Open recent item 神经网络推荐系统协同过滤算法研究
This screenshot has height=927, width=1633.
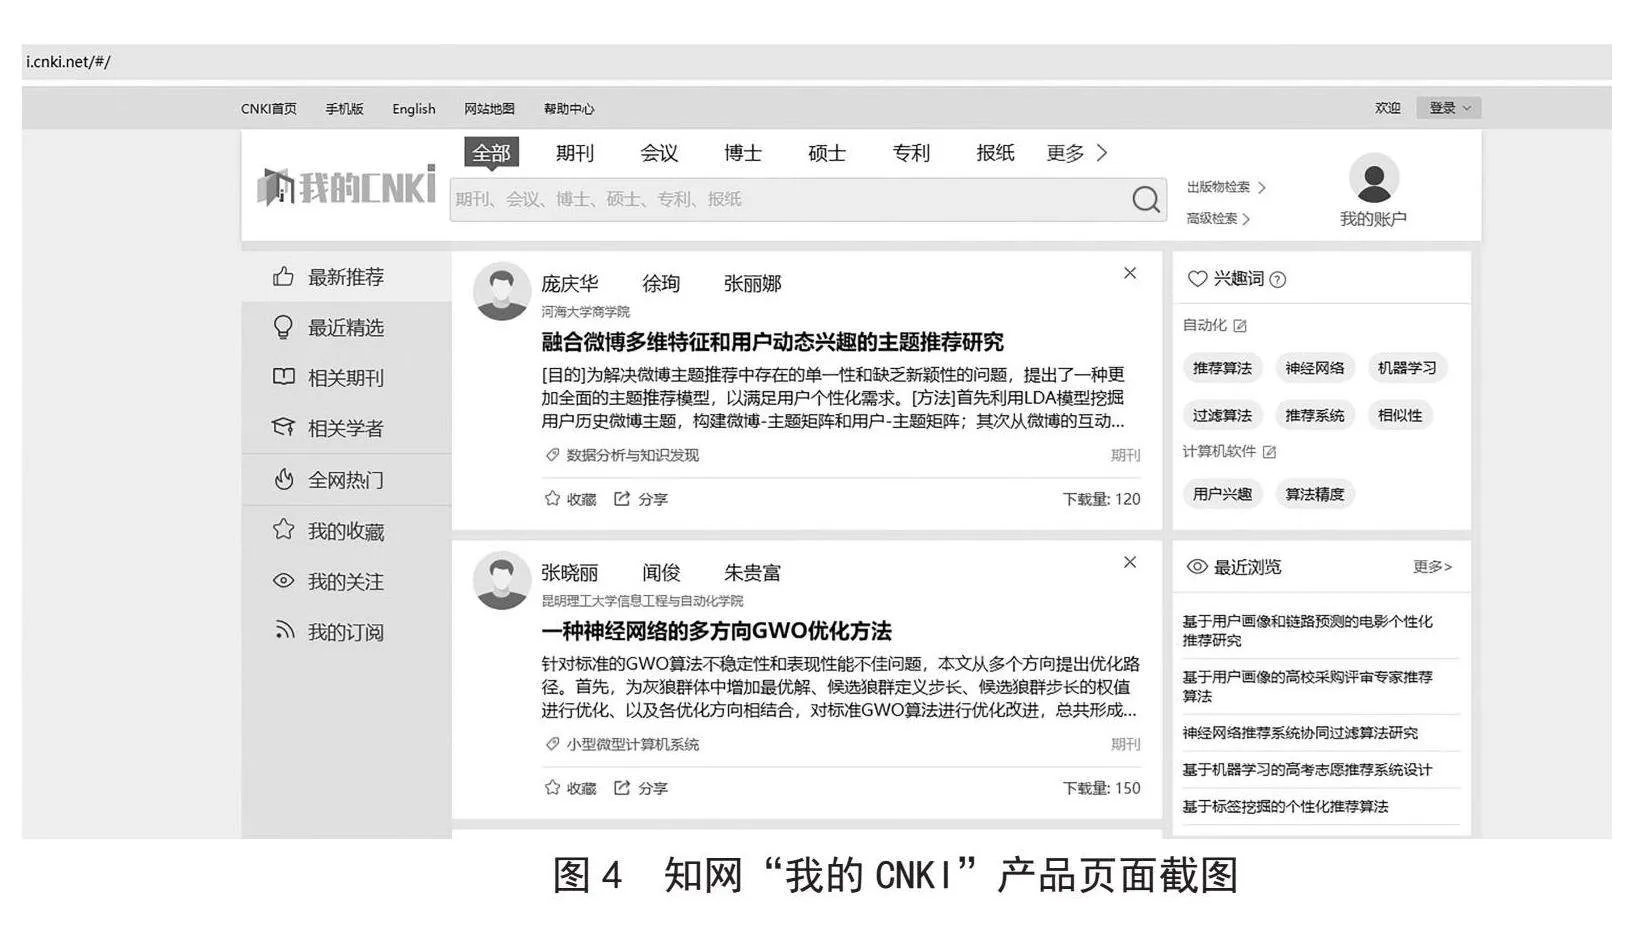[1300, 733]
